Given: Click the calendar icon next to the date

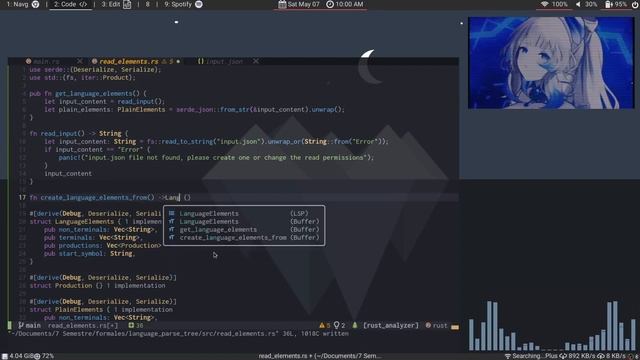Looking at the screenshot, I should (x=282, y=4).
